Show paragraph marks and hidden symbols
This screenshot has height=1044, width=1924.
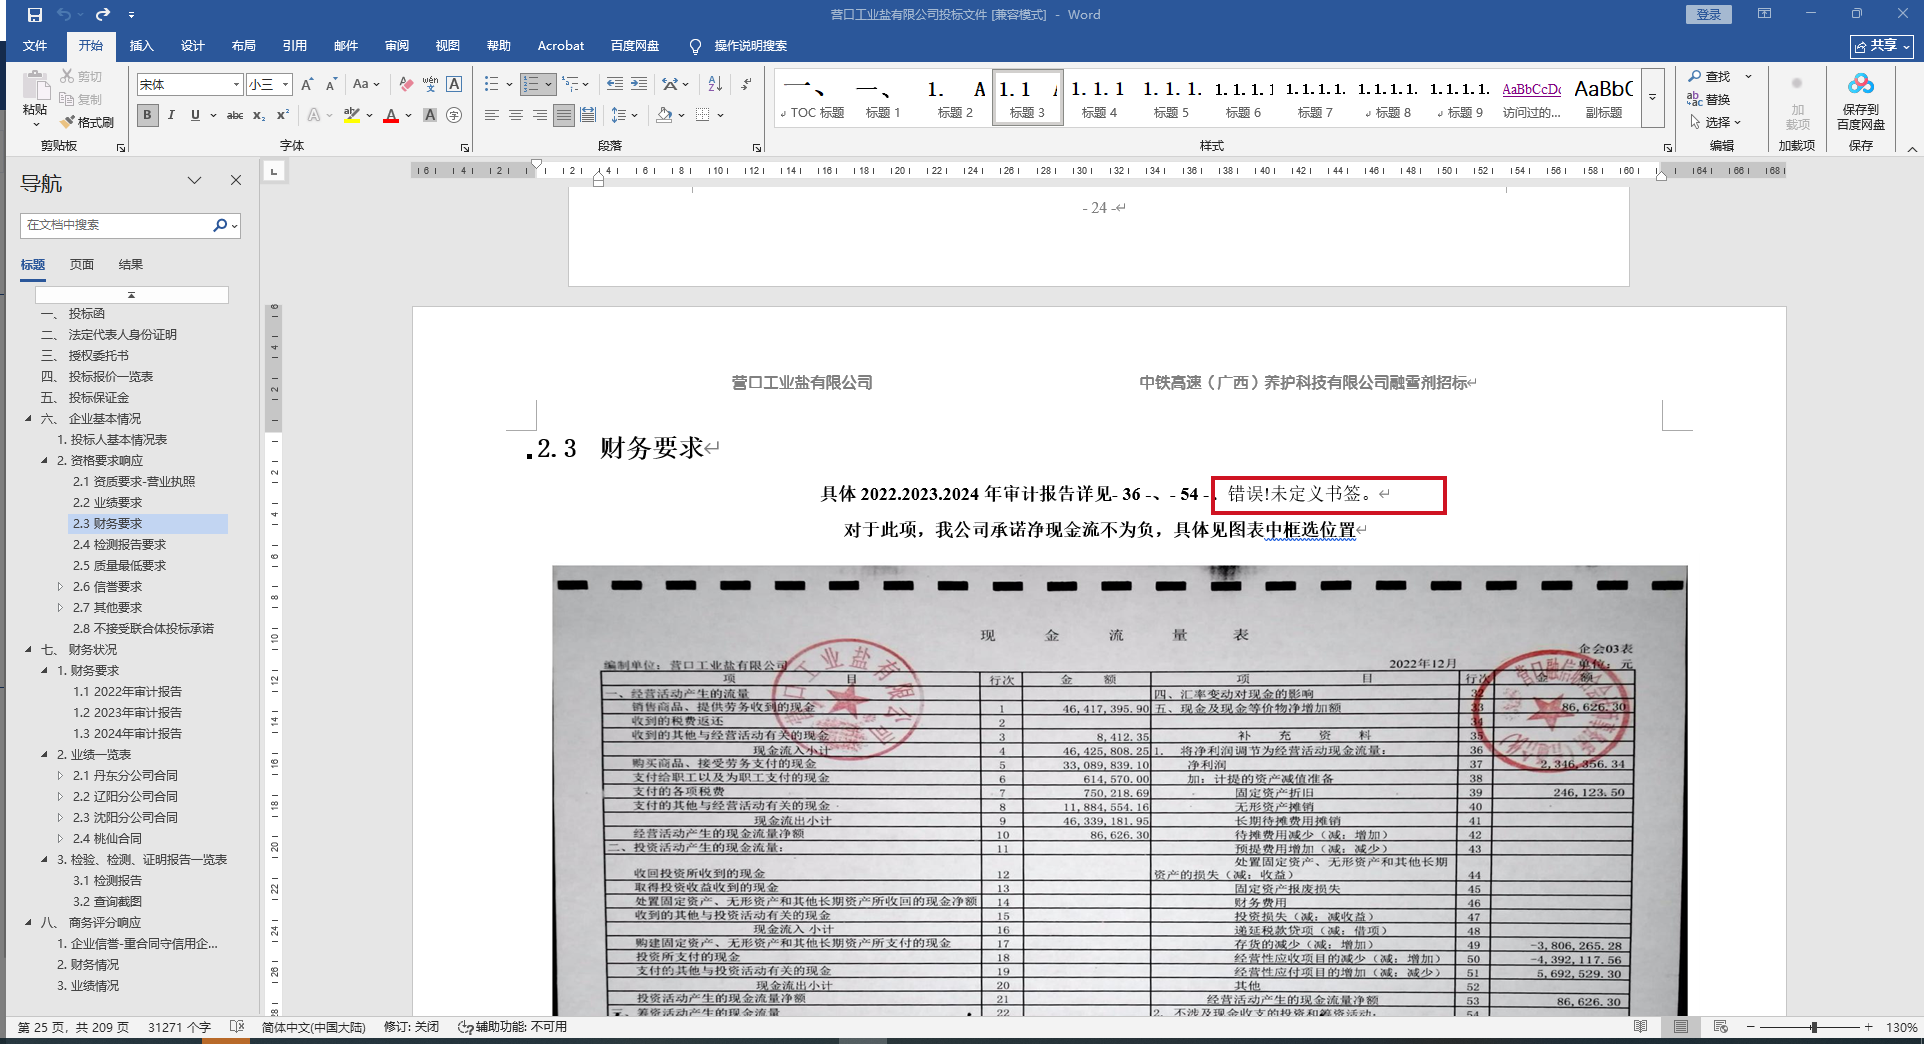pos(747,85)
